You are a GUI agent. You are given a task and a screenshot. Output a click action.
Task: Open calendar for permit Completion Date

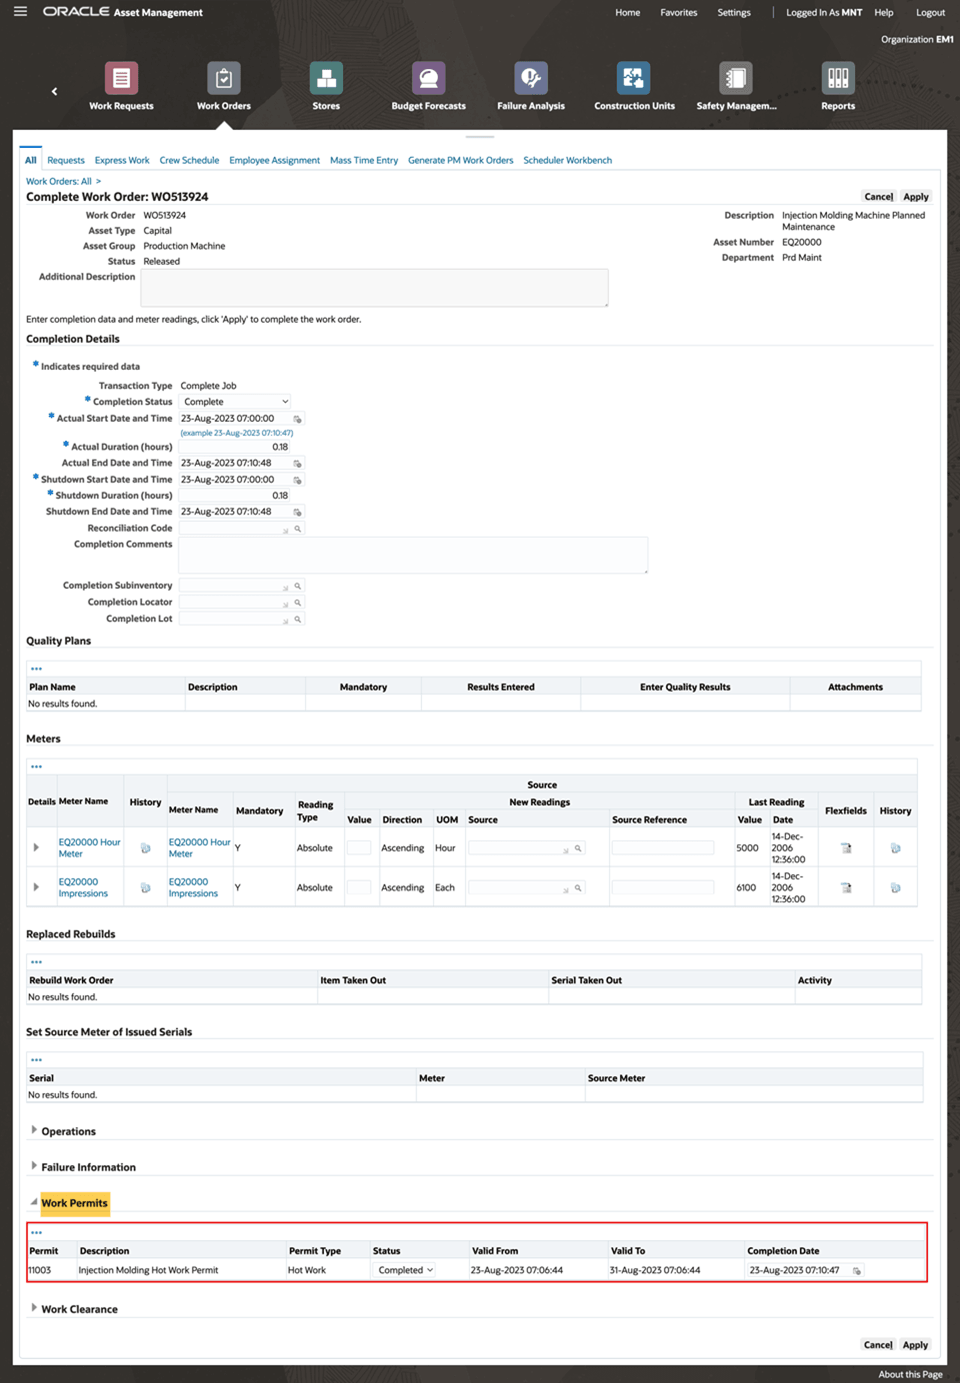point(856,1271)
